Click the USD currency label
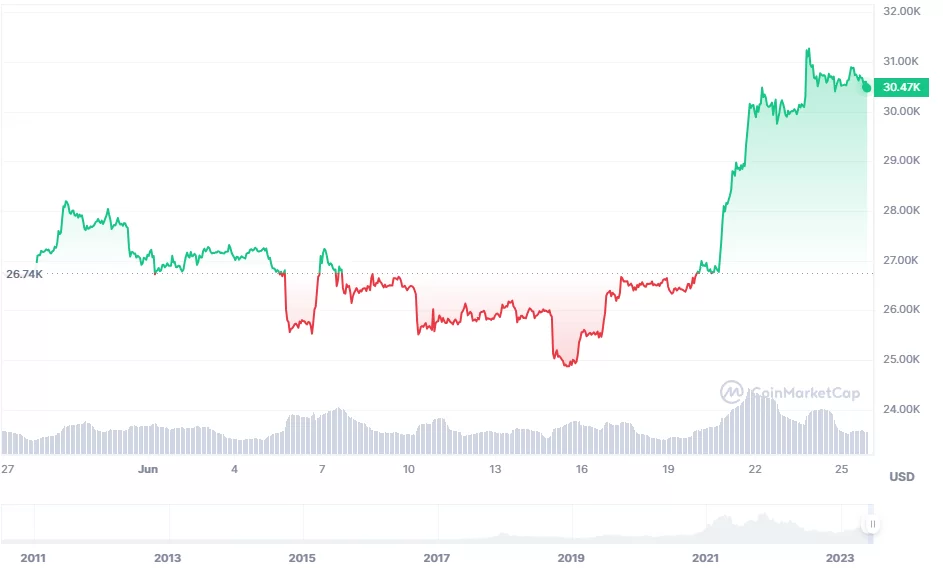Image resolution: width=943 pixels, height=581 pixels. 901,477
